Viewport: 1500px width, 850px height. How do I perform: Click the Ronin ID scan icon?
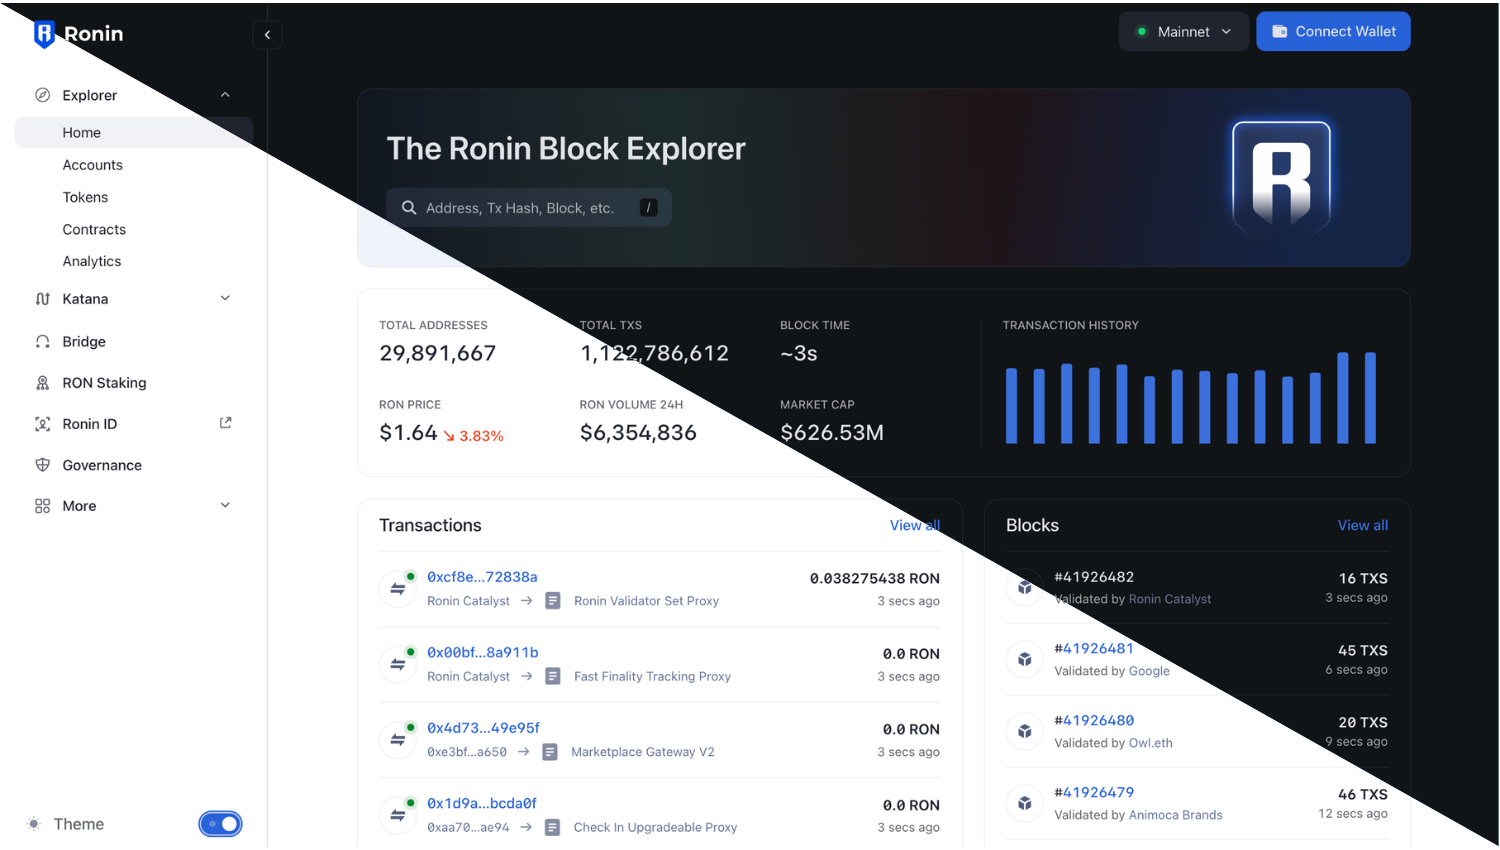pyautogui.click(x=42, y=424)
